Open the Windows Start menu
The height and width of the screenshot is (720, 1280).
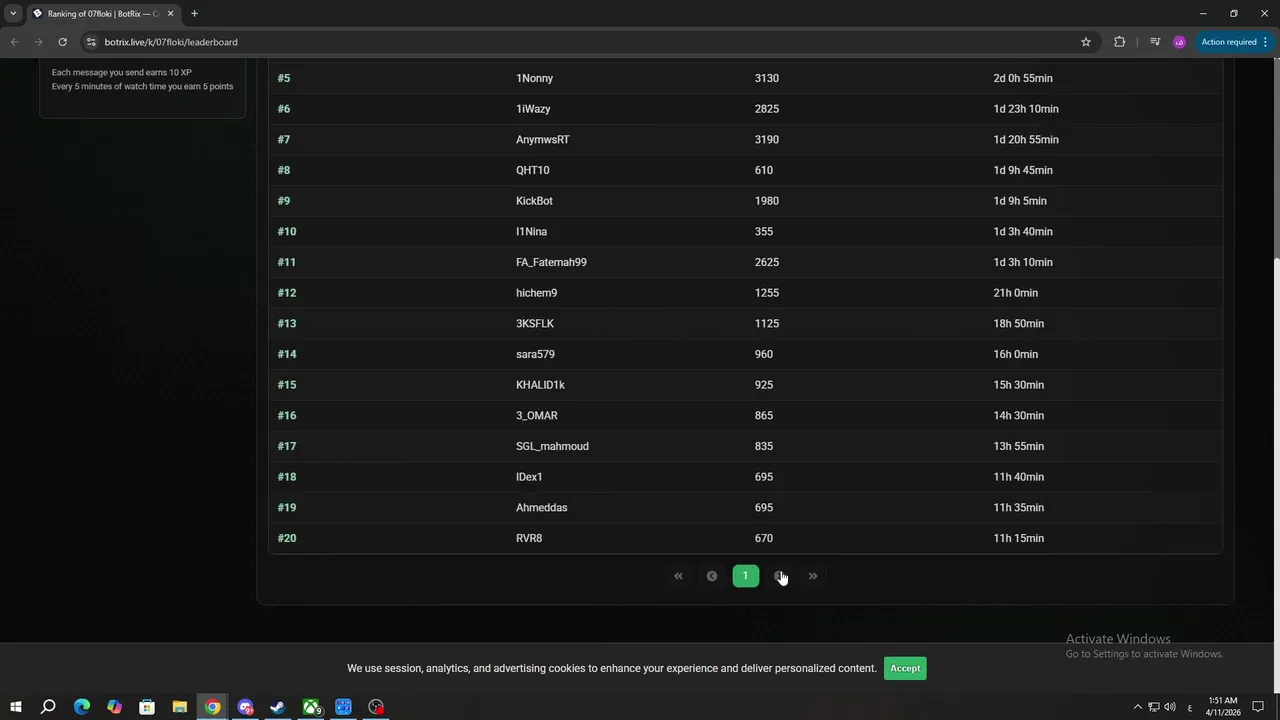[x=16, y=707]
